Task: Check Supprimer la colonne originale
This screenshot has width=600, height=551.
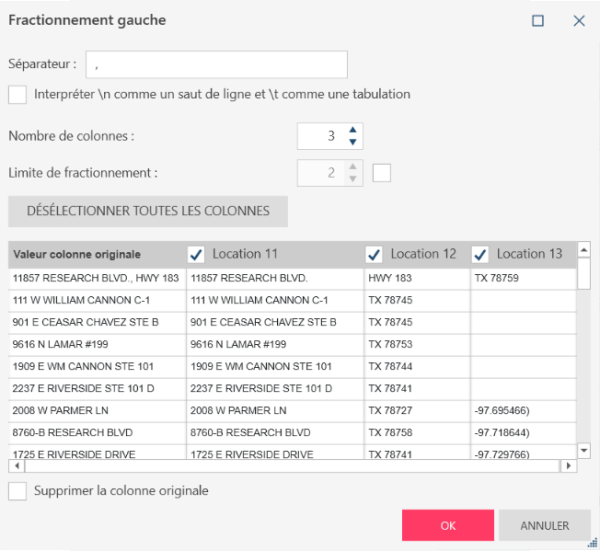Action: [x=17, y=491]
